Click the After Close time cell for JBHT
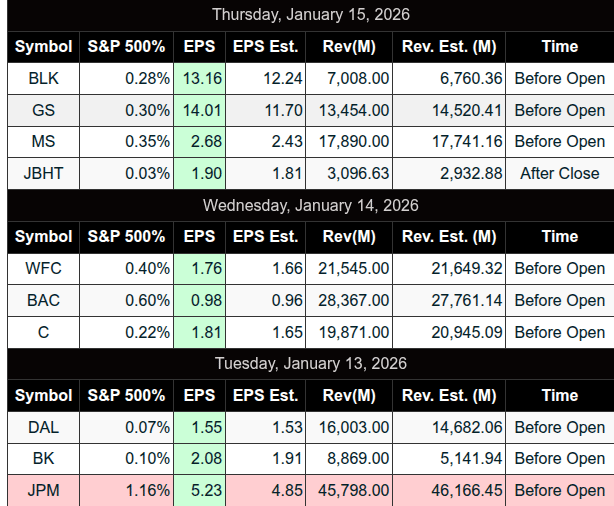Image resolution: width=614 pixels, height=506 pixels. (x=559, y=174)
